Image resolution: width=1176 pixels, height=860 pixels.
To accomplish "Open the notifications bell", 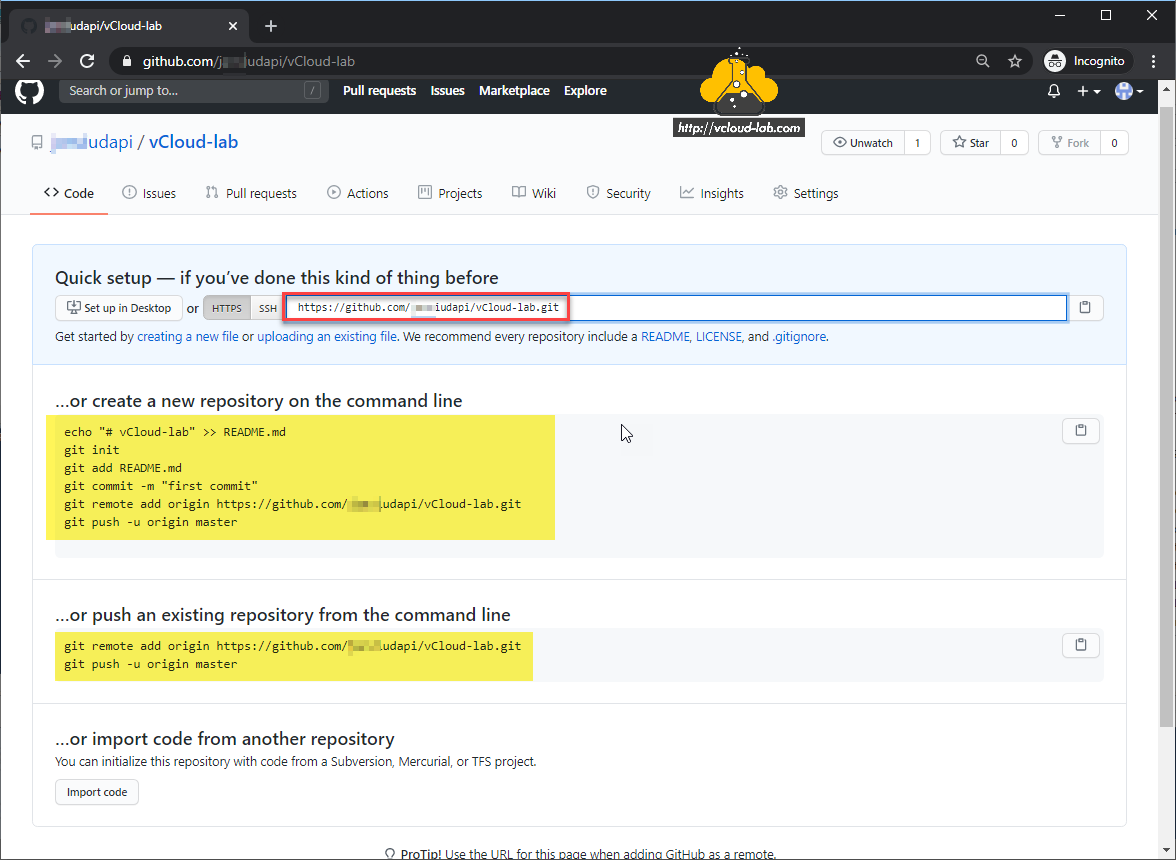I will pyautogui.click(x=1054, y=91).
